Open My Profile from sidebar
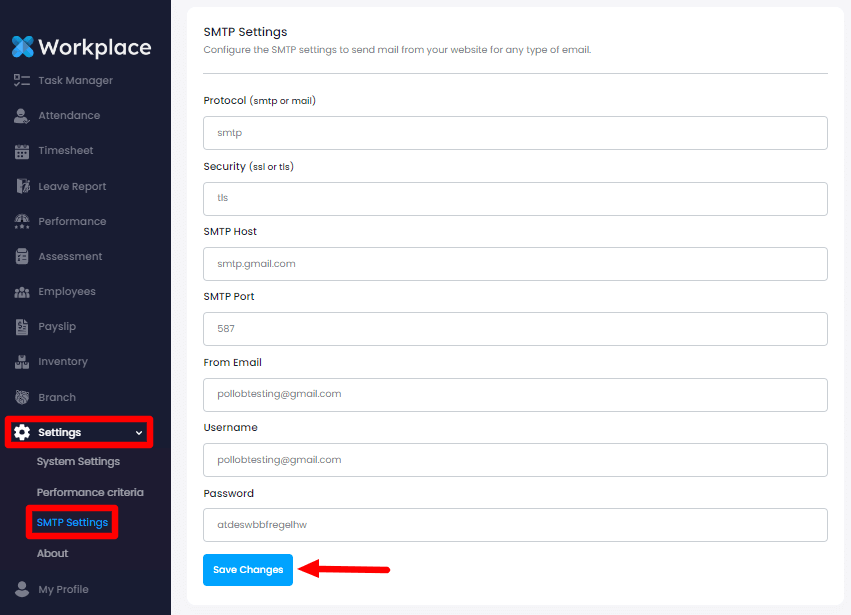 click(63, 589)
